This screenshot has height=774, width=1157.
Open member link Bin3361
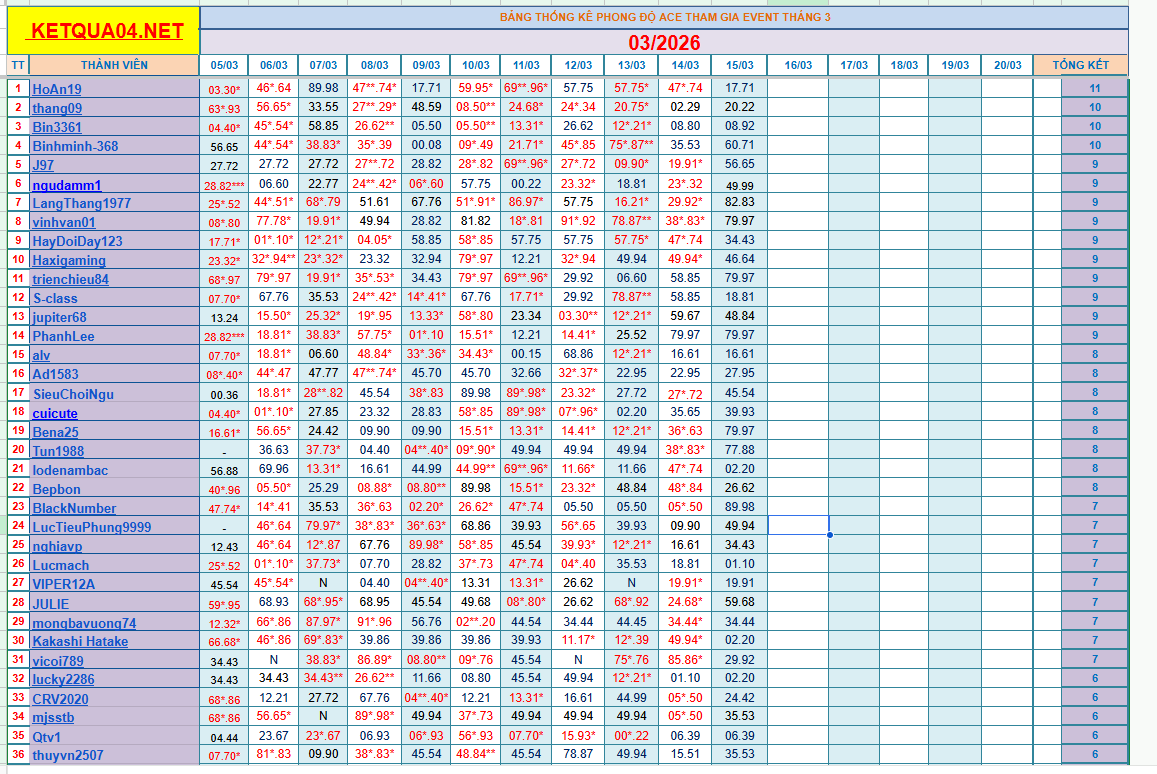point(57,127)
